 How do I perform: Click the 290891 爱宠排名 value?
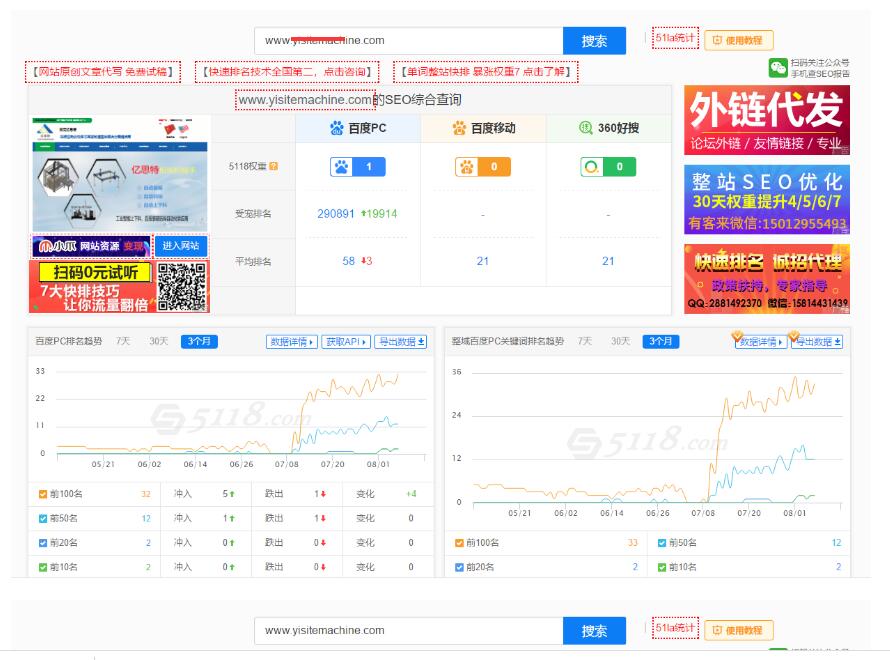click(x=335, y=214)
